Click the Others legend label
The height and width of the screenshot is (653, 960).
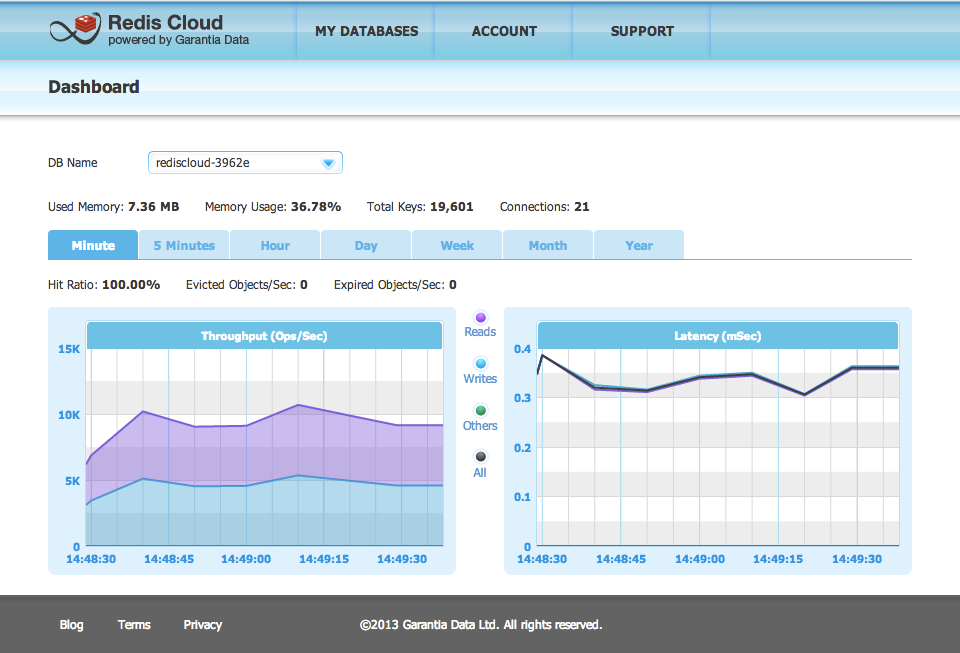point(480,426)
